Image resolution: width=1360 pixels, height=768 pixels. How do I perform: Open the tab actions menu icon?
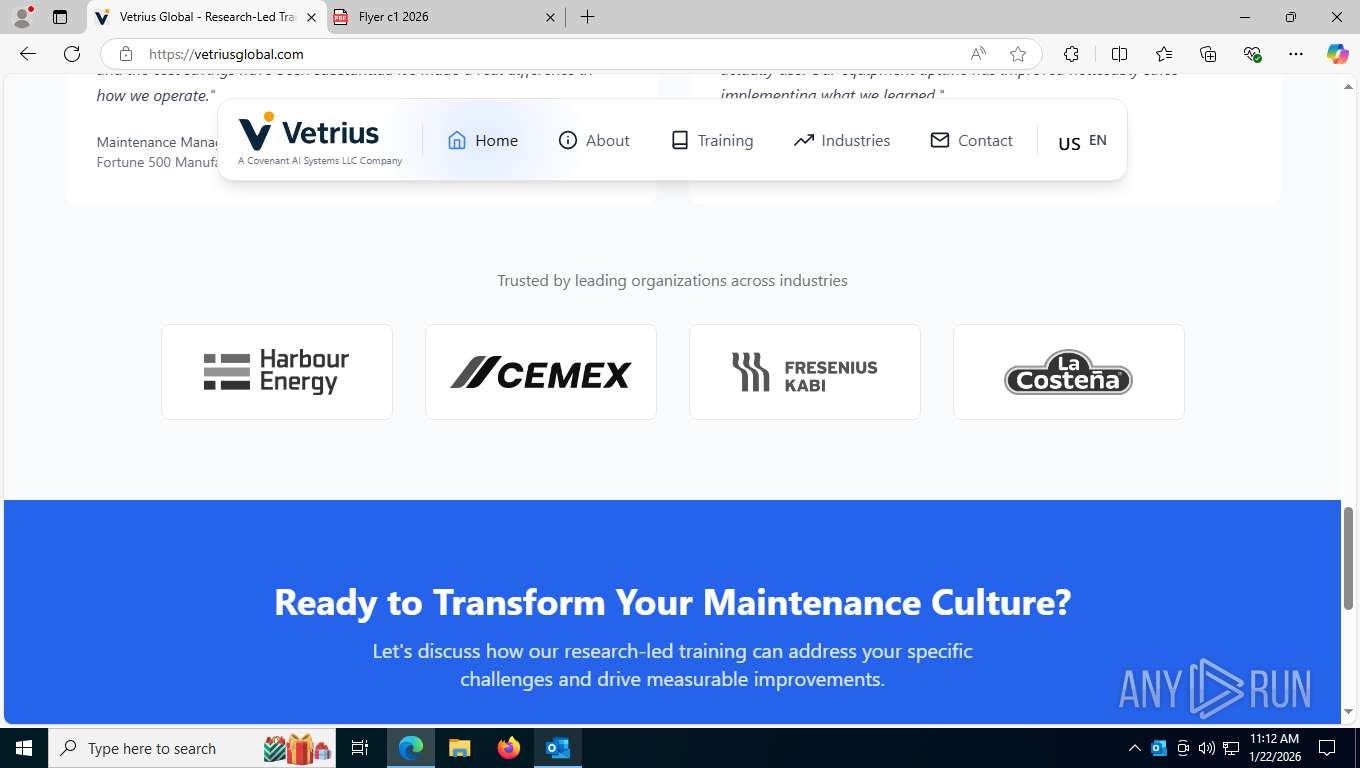(60, 17)
